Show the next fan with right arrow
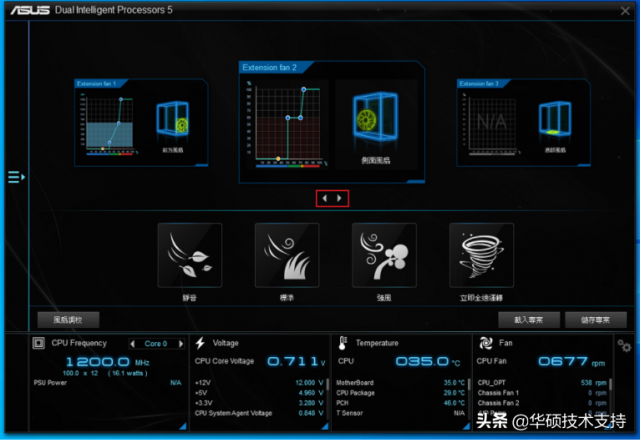Image resolution: width=640 pixels, height=443 pixels. point(339,198)
